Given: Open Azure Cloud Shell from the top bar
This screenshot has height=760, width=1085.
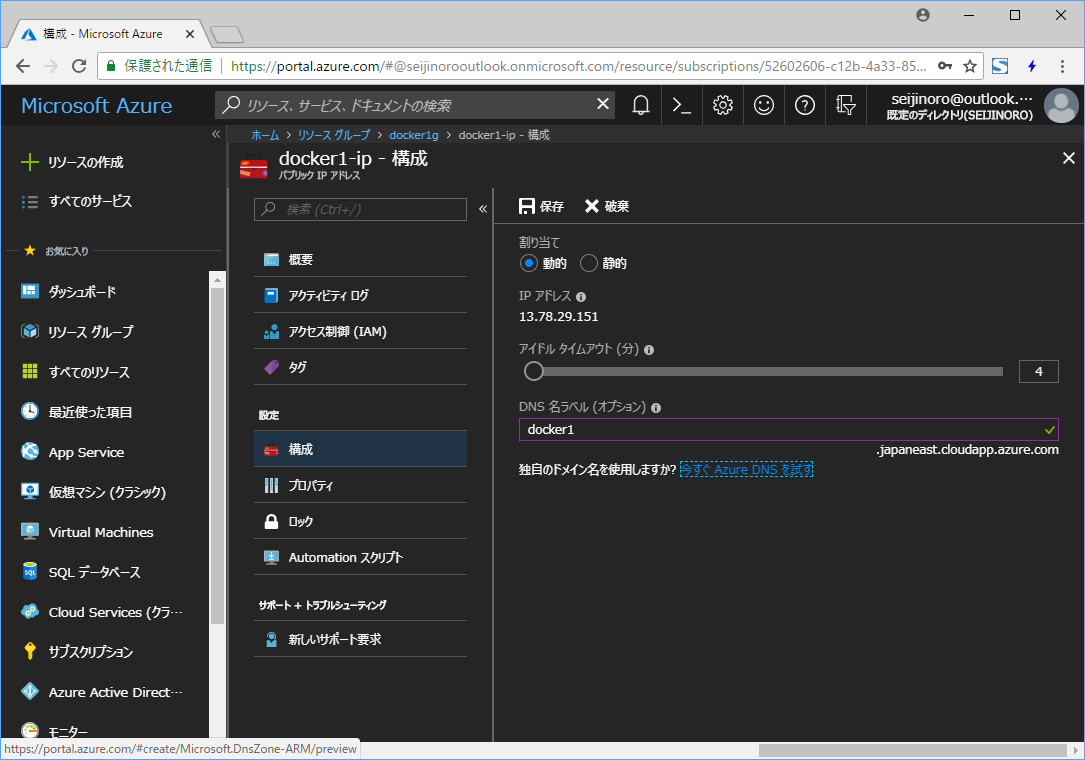Looking at the screenshot, I should [x=681, y=104].
